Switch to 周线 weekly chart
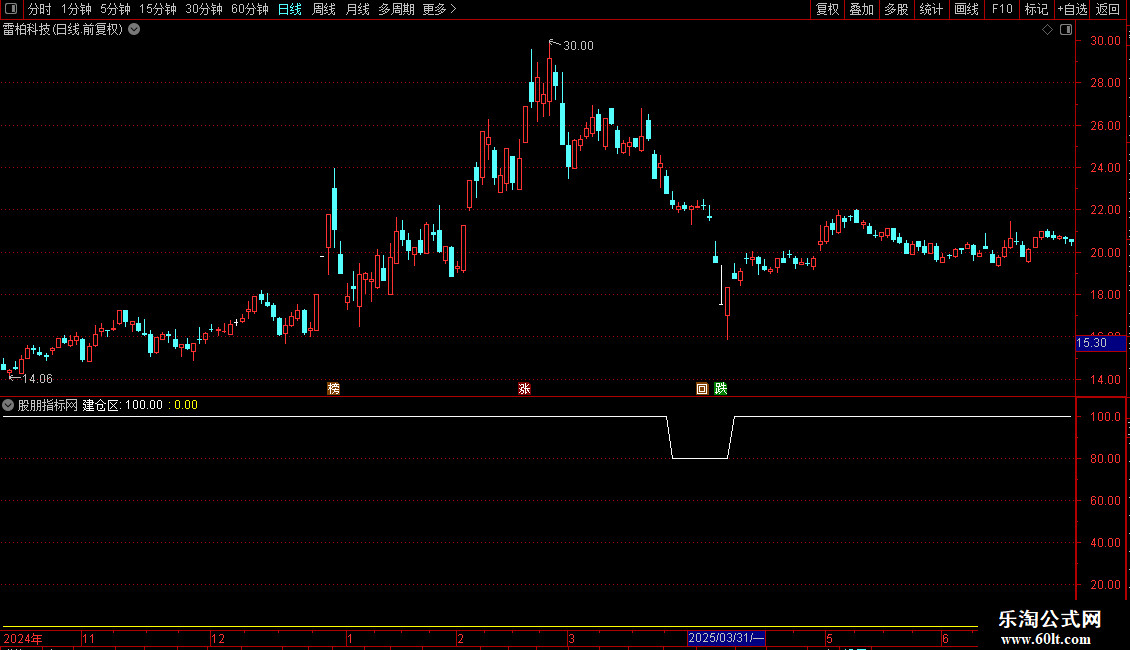The height and width of the screenshot is (650, 1130). pyautogui.click(x=324, y=9)
